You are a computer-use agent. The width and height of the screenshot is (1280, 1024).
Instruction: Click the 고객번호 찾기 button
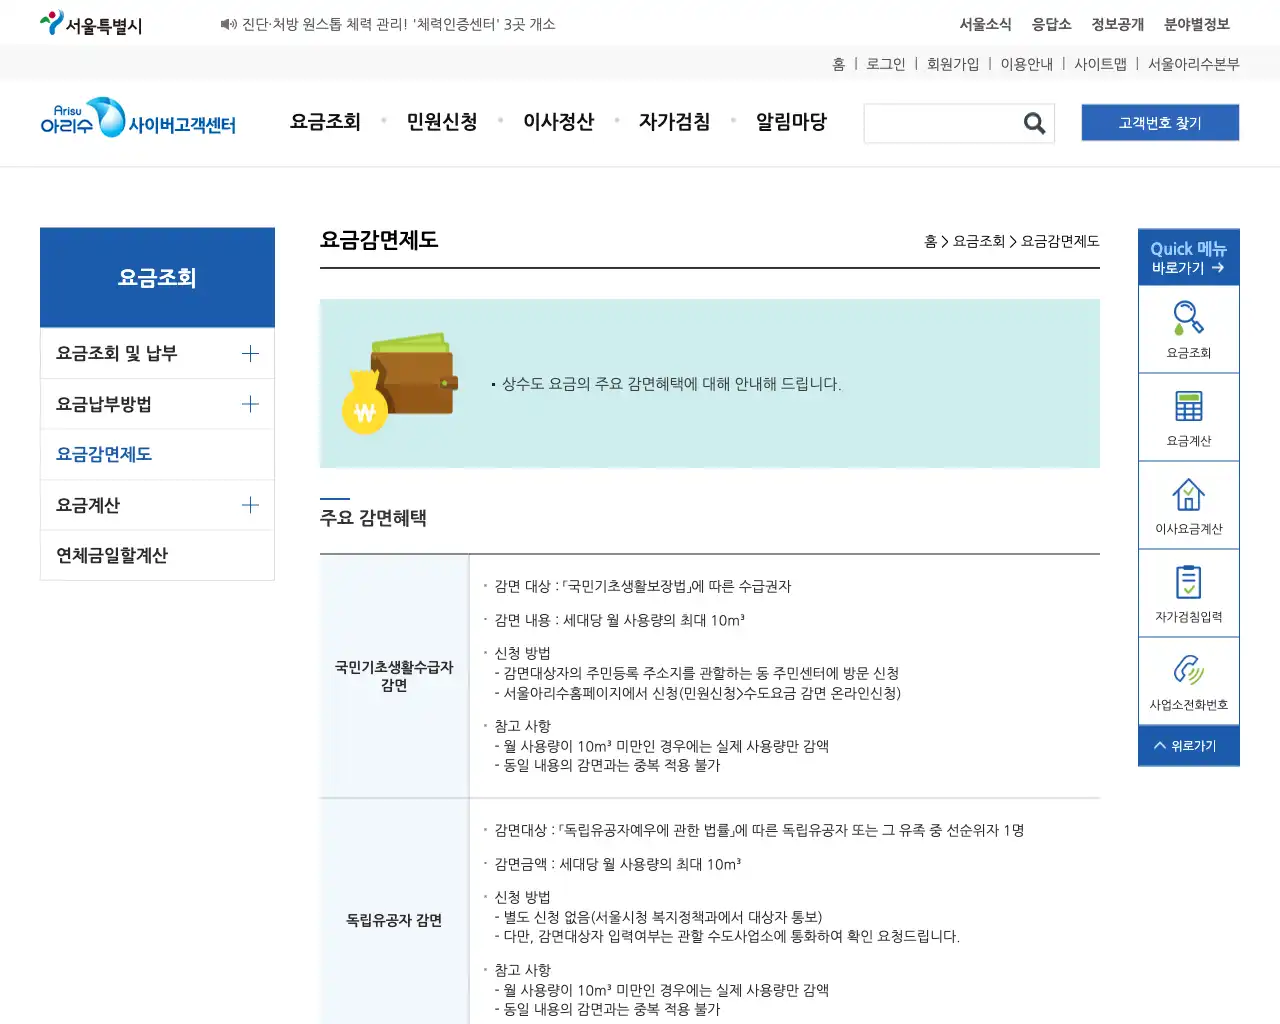tap(1160, 122)
